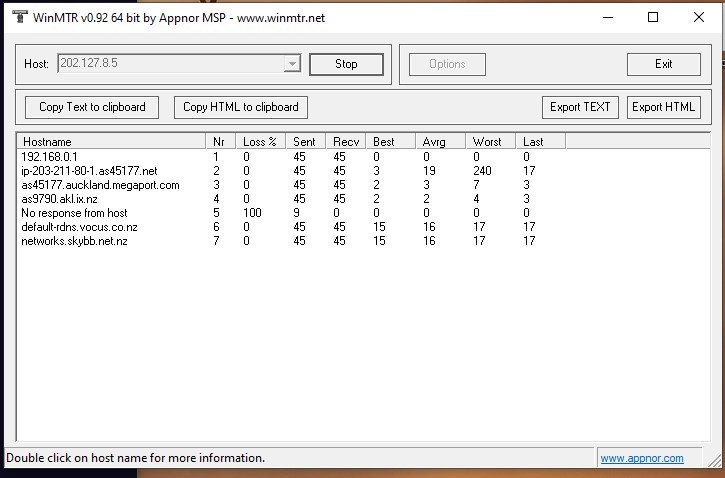Click the Worst value 7 for megaport hop
This screenshot has height=478, width=725.
pyautogui.click(x=476, y=185)
